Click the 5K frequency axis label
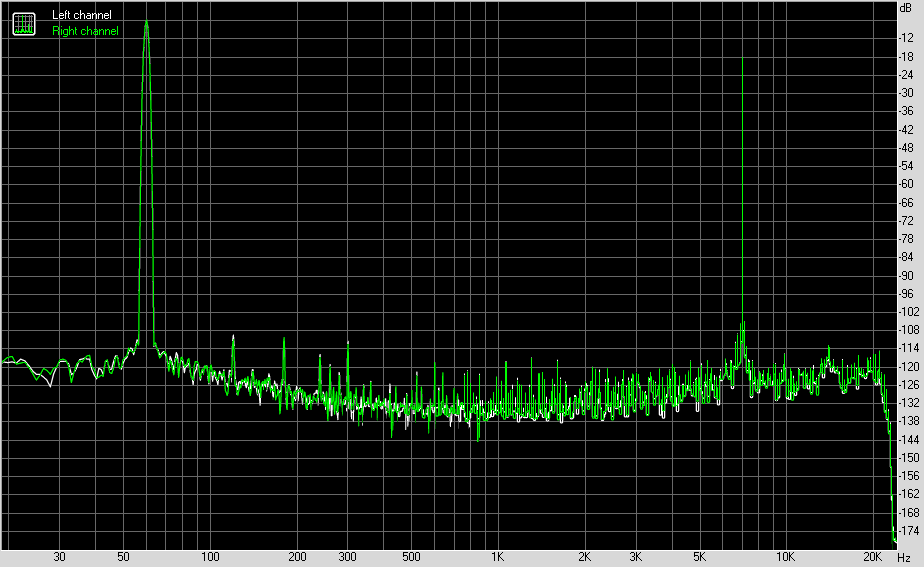Viewport: 924px width, 567px height. (x=699, y=557)
